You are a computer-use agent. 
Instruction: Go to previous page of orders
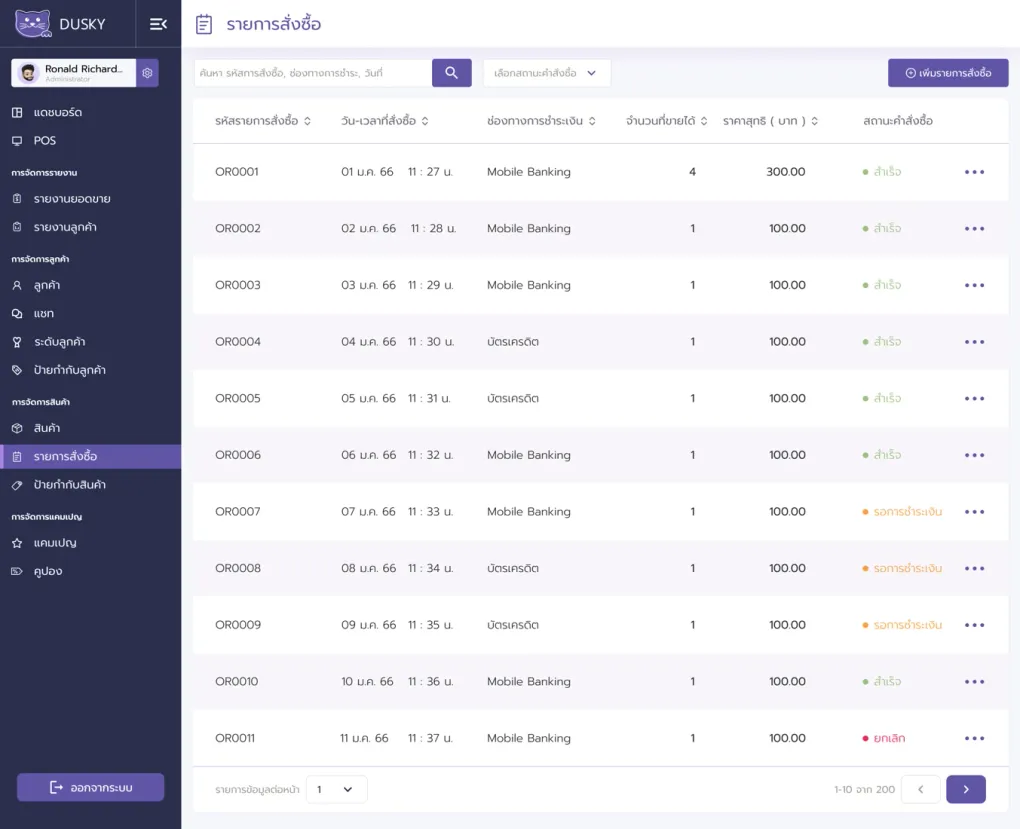coord(920,789)
